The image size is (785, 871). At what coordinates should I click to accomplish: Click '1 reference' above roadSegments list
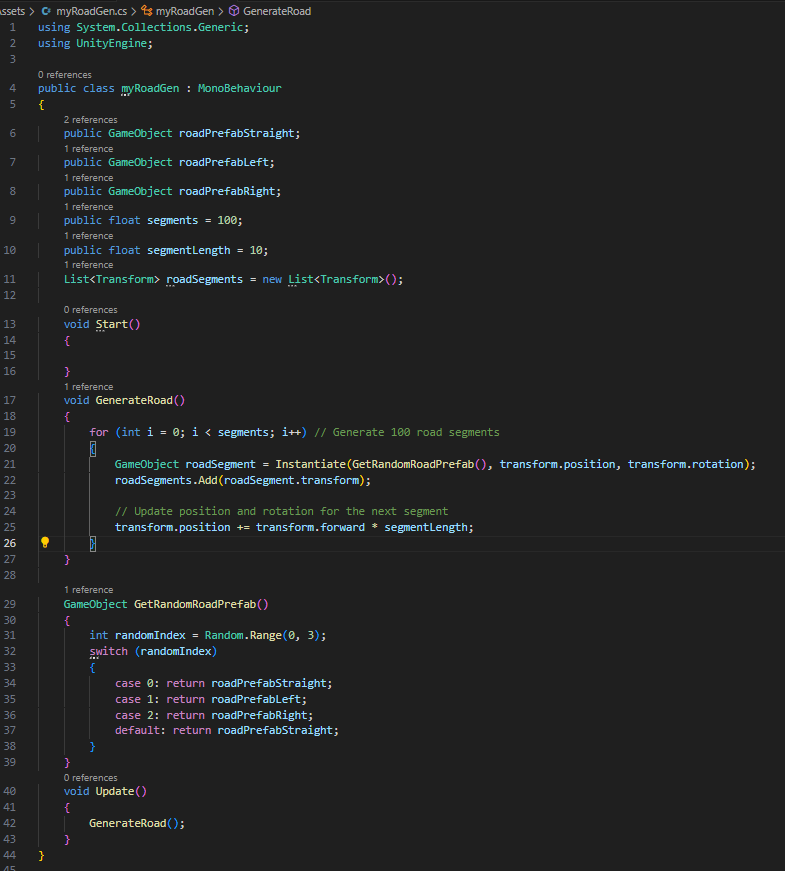88,264
